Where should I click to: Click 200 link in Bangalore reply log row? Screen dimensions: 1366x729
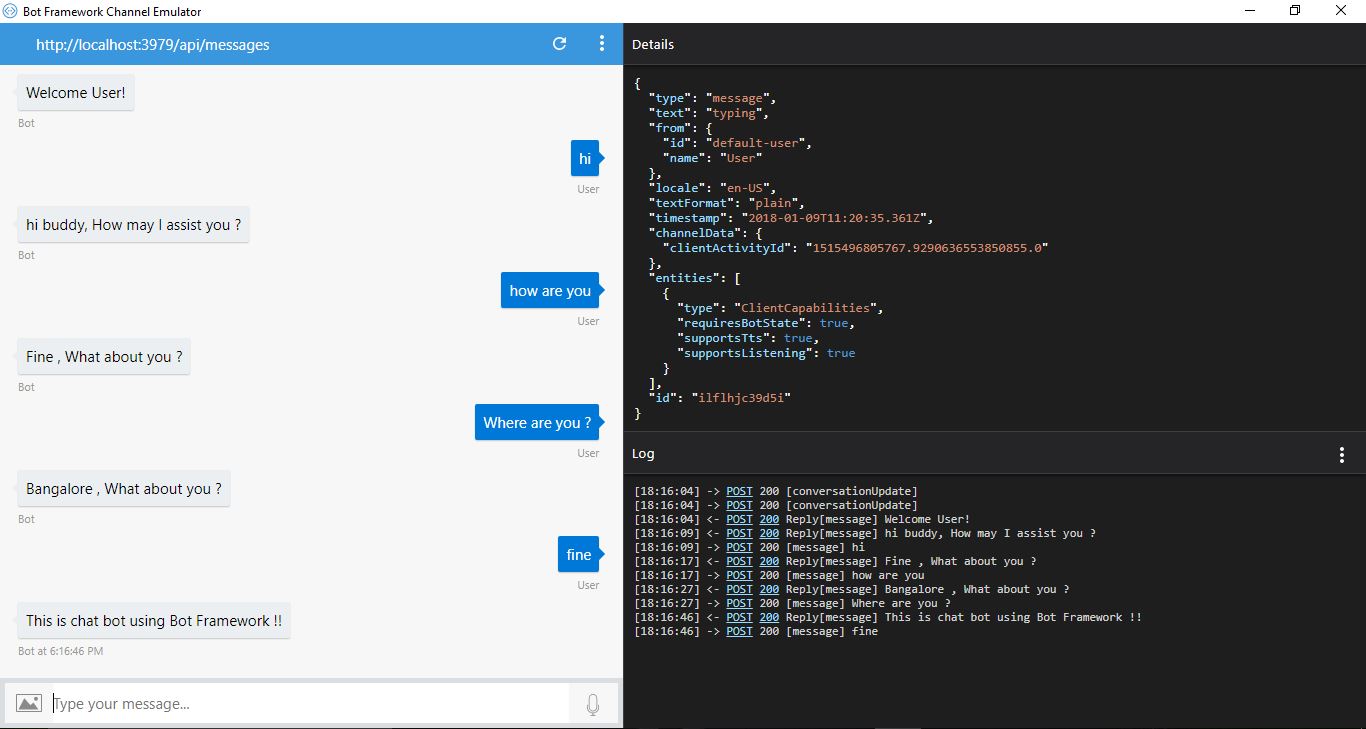click(x=769, y=589)
